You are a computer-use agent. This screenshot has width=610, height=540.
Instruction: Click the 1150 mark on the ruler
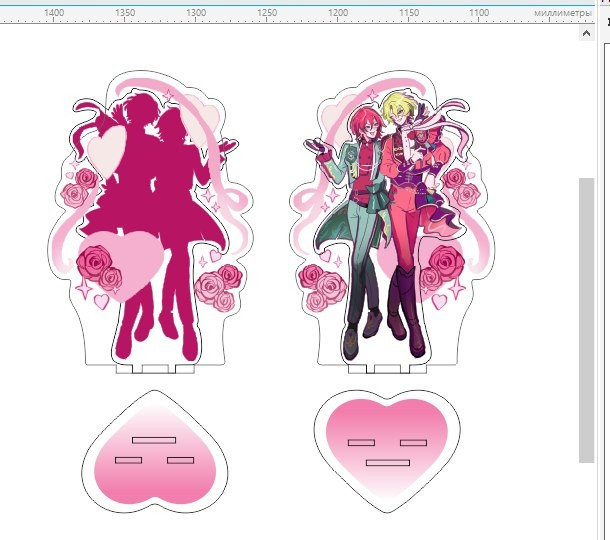pyautogui.click(x=409, y=12)
